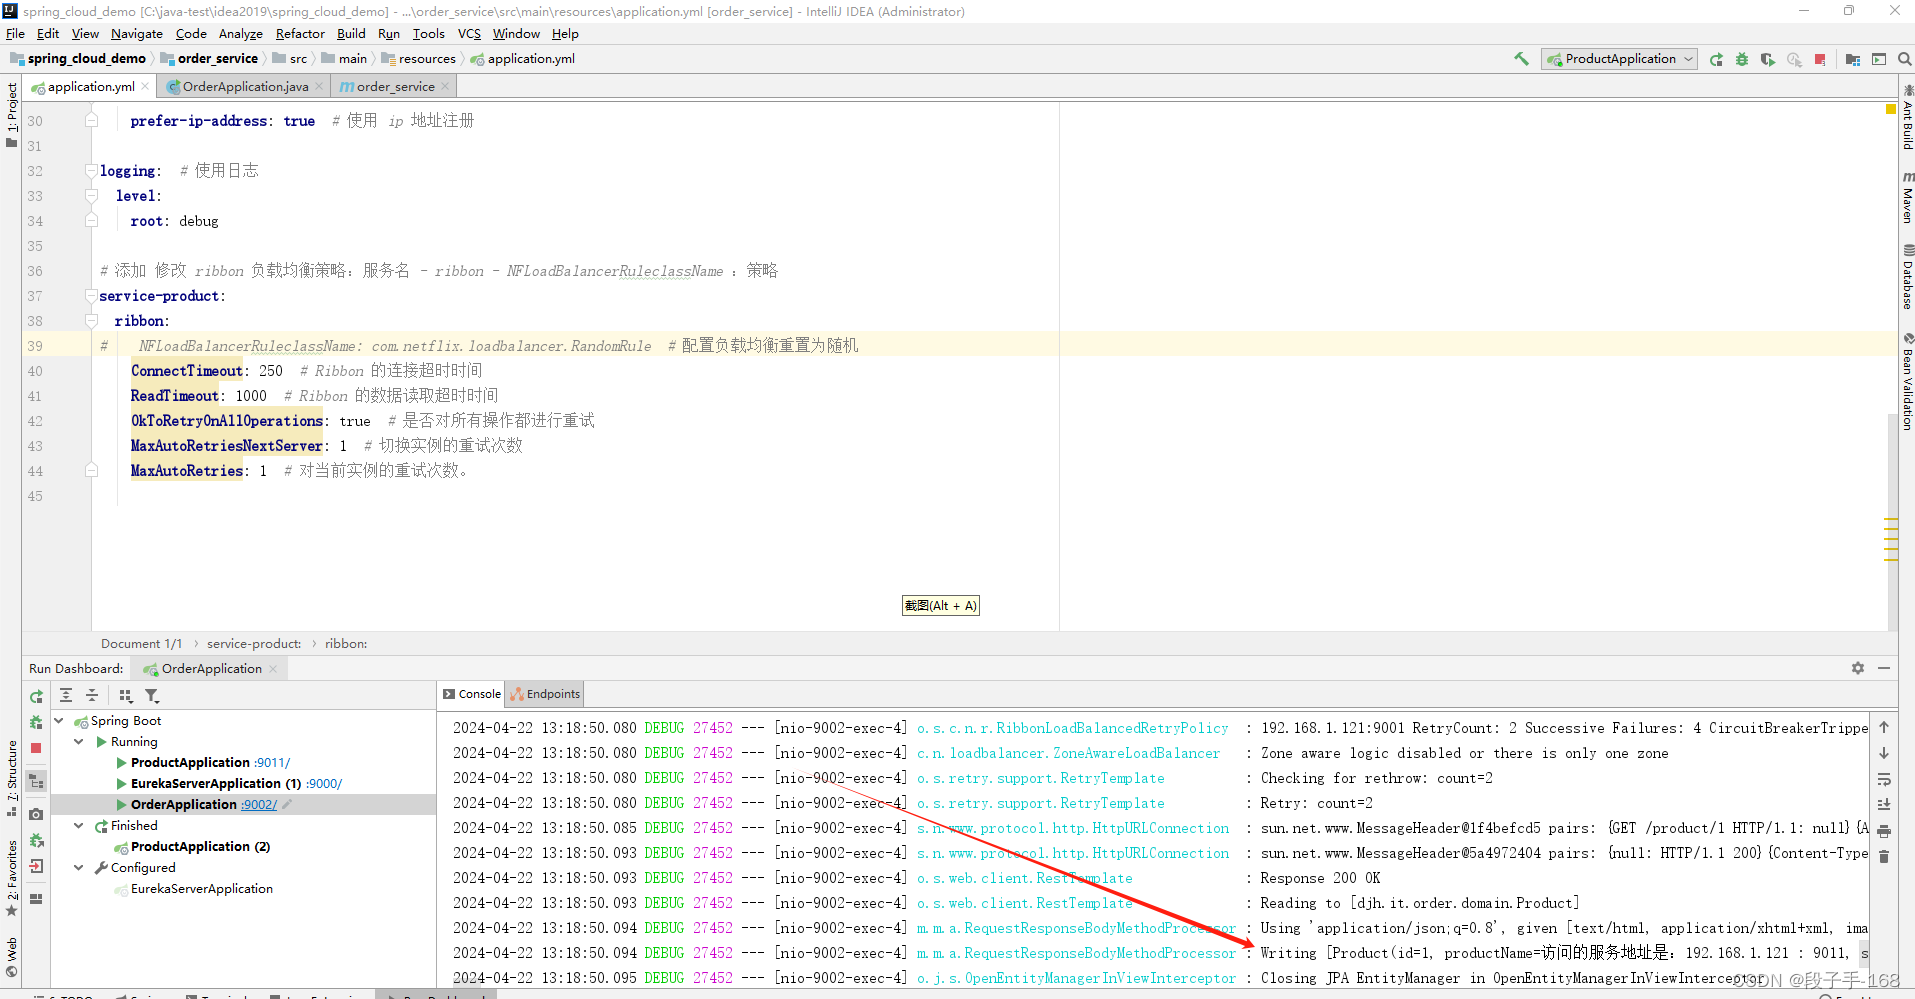
Task: Click the yellow warning marker on the editor stripe
Action: (1891, 109)
